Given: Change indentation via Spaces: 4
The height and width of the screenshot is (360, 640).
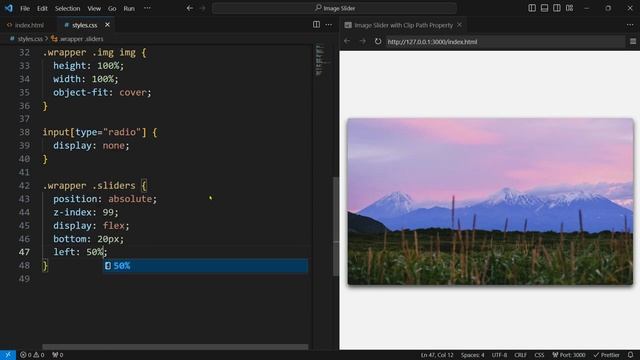Looking at the screenshot, I should click(472, 355).
